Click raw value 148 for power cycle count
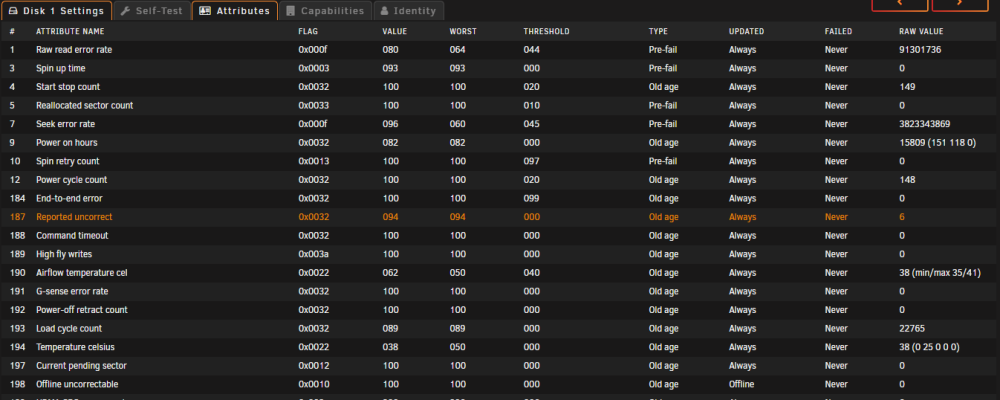 907,180
